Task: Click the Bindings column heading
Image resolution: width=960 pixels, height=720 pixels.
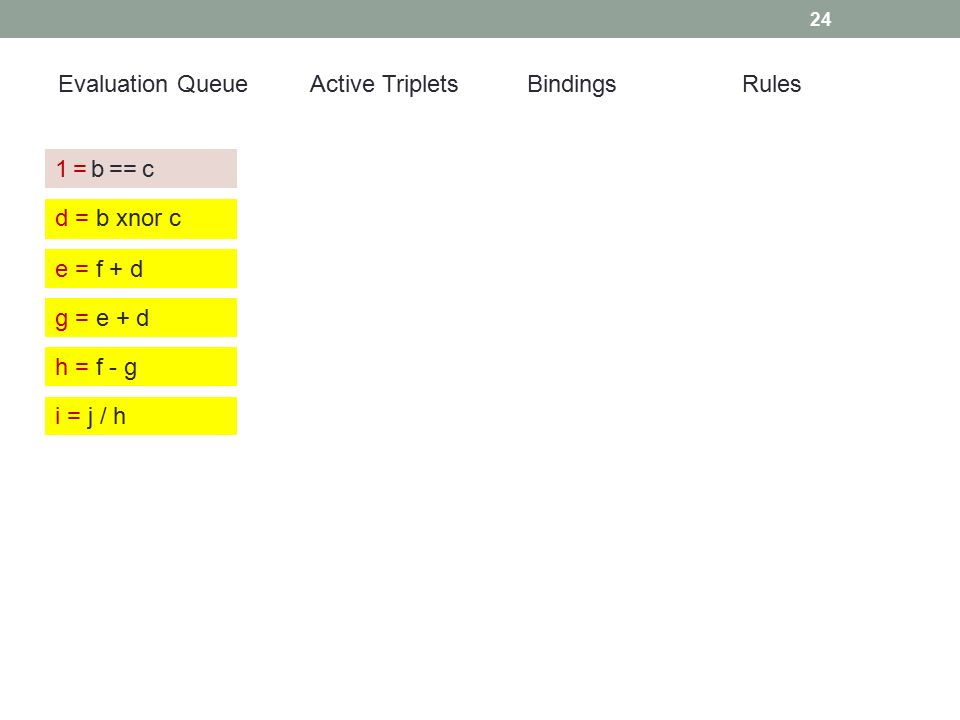Action: [571, 84]
